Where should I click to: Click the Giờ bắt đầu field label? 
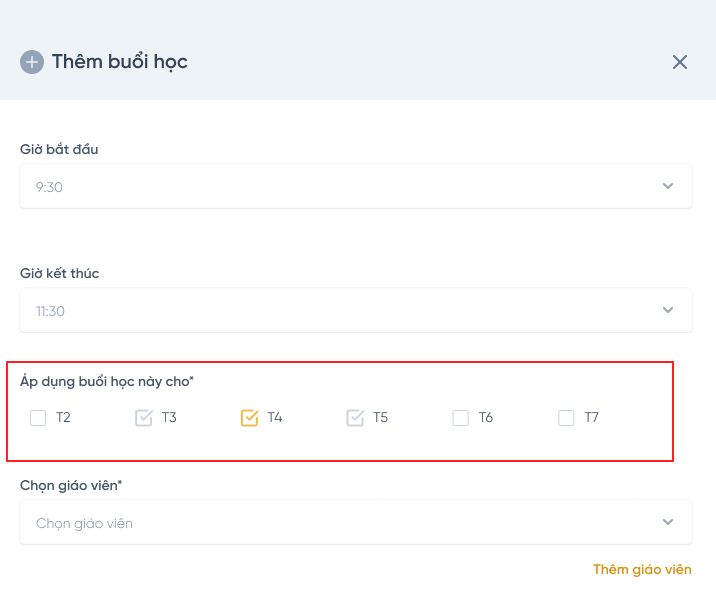pos(59,149)
